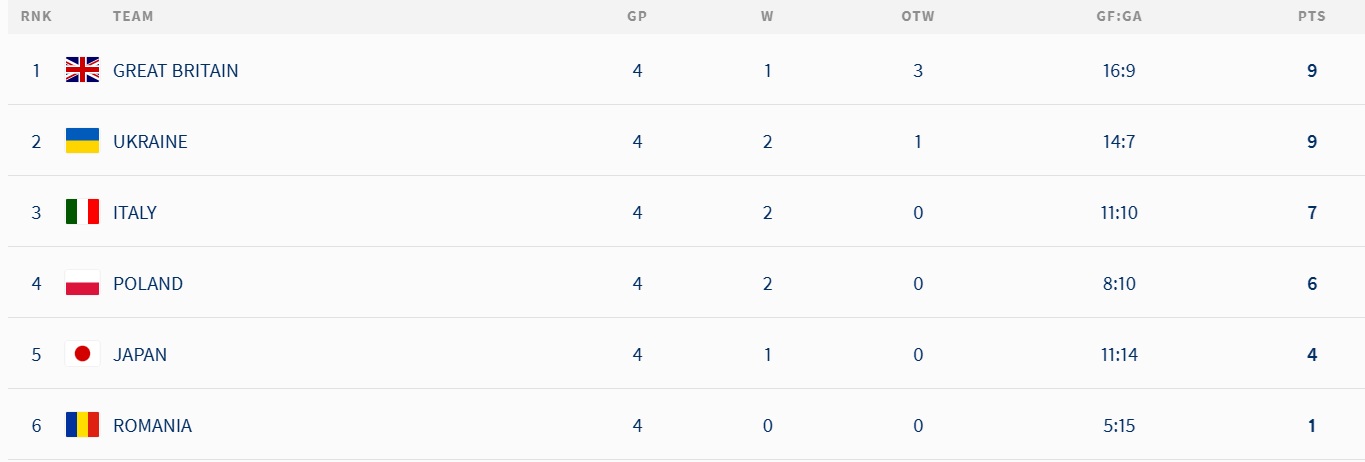
Task: Click the RNK column header
Action: (x=36, y=17)
